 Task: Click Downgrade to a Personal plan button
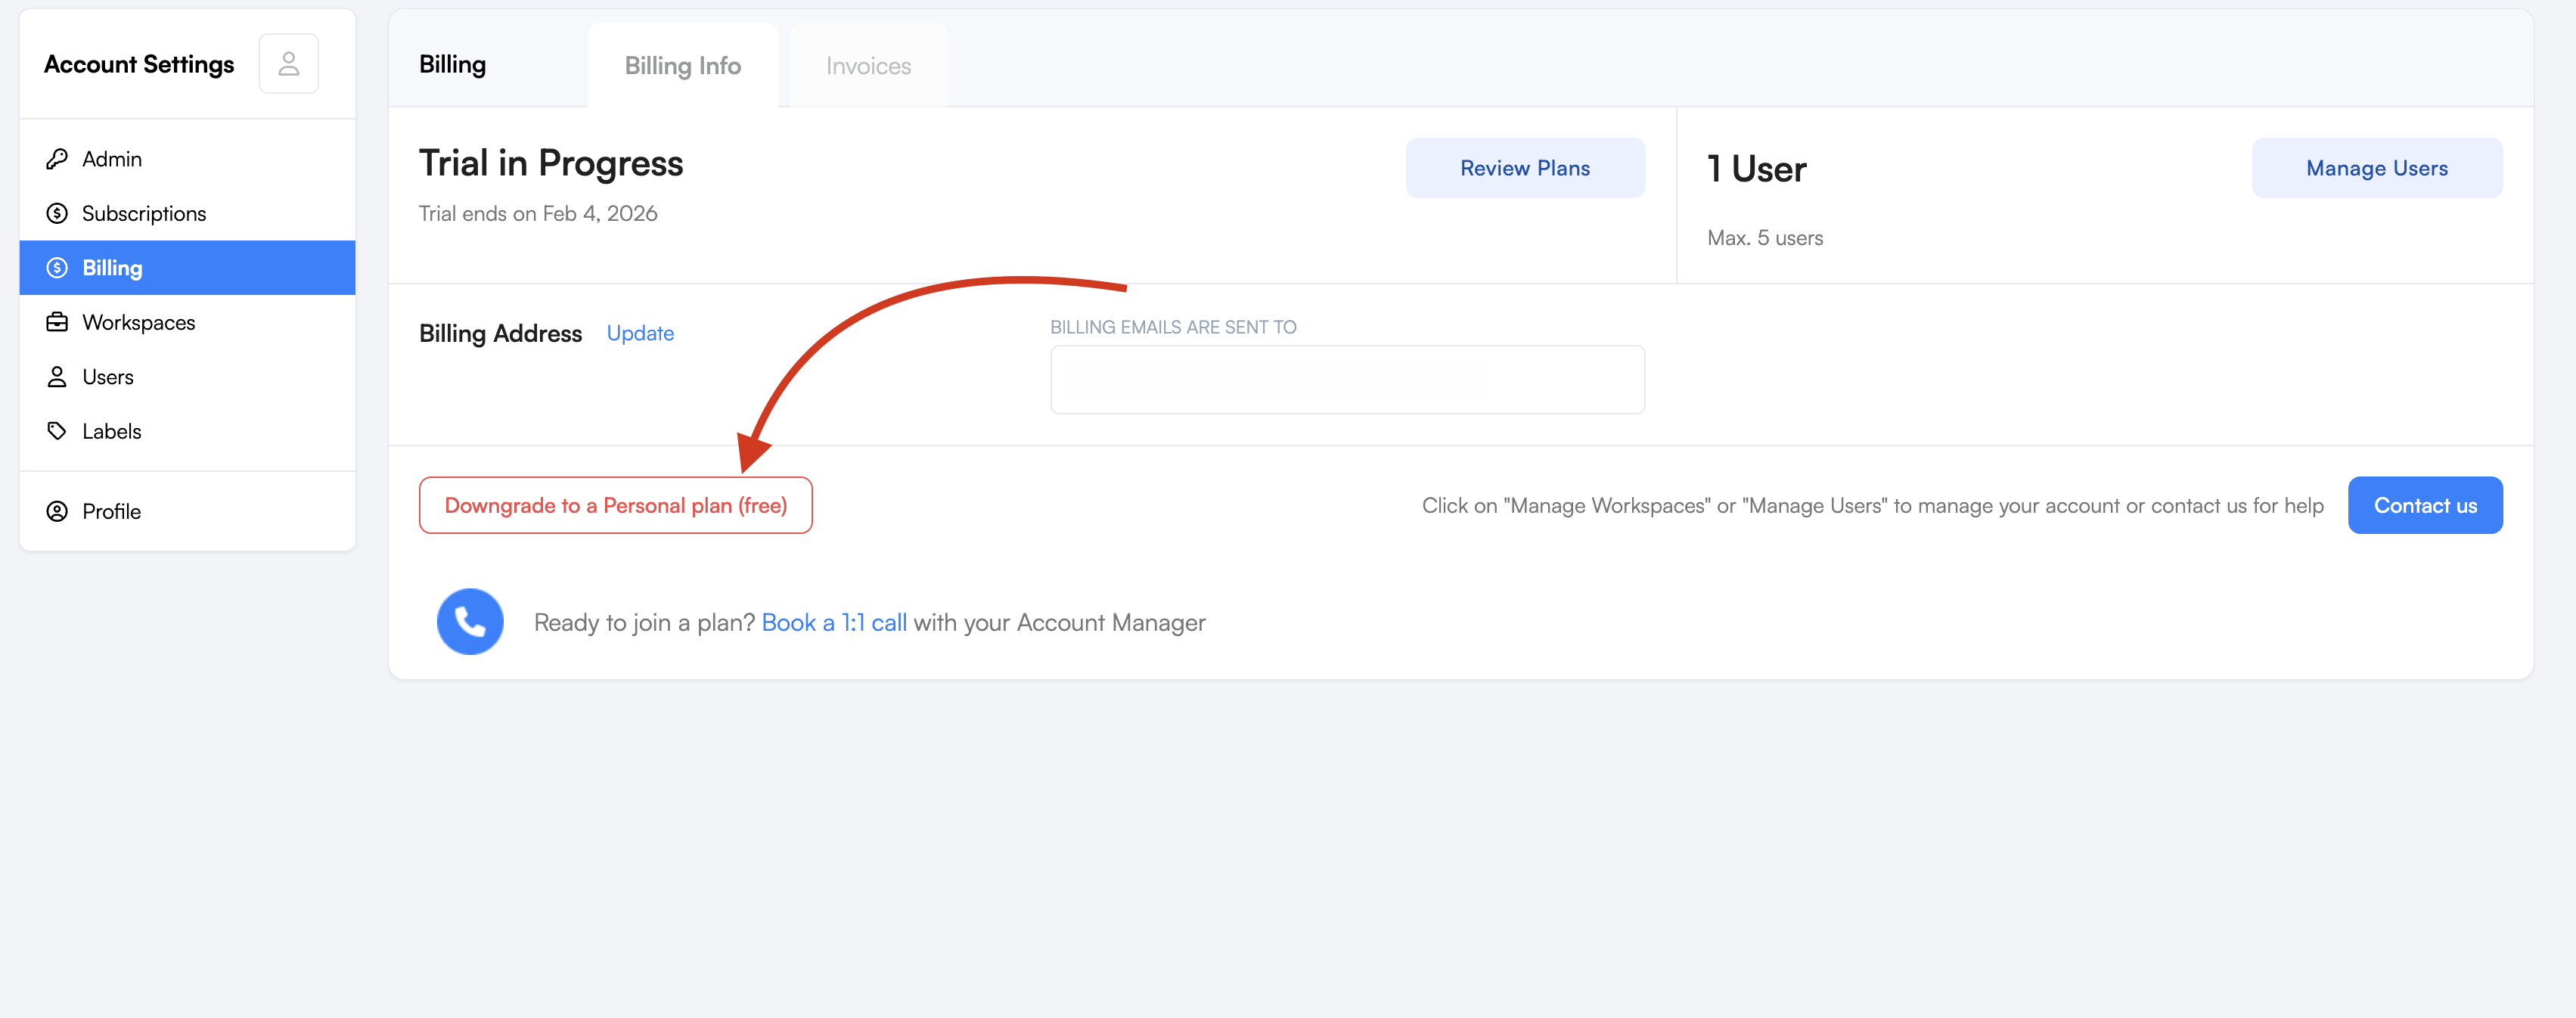[615, 505]
